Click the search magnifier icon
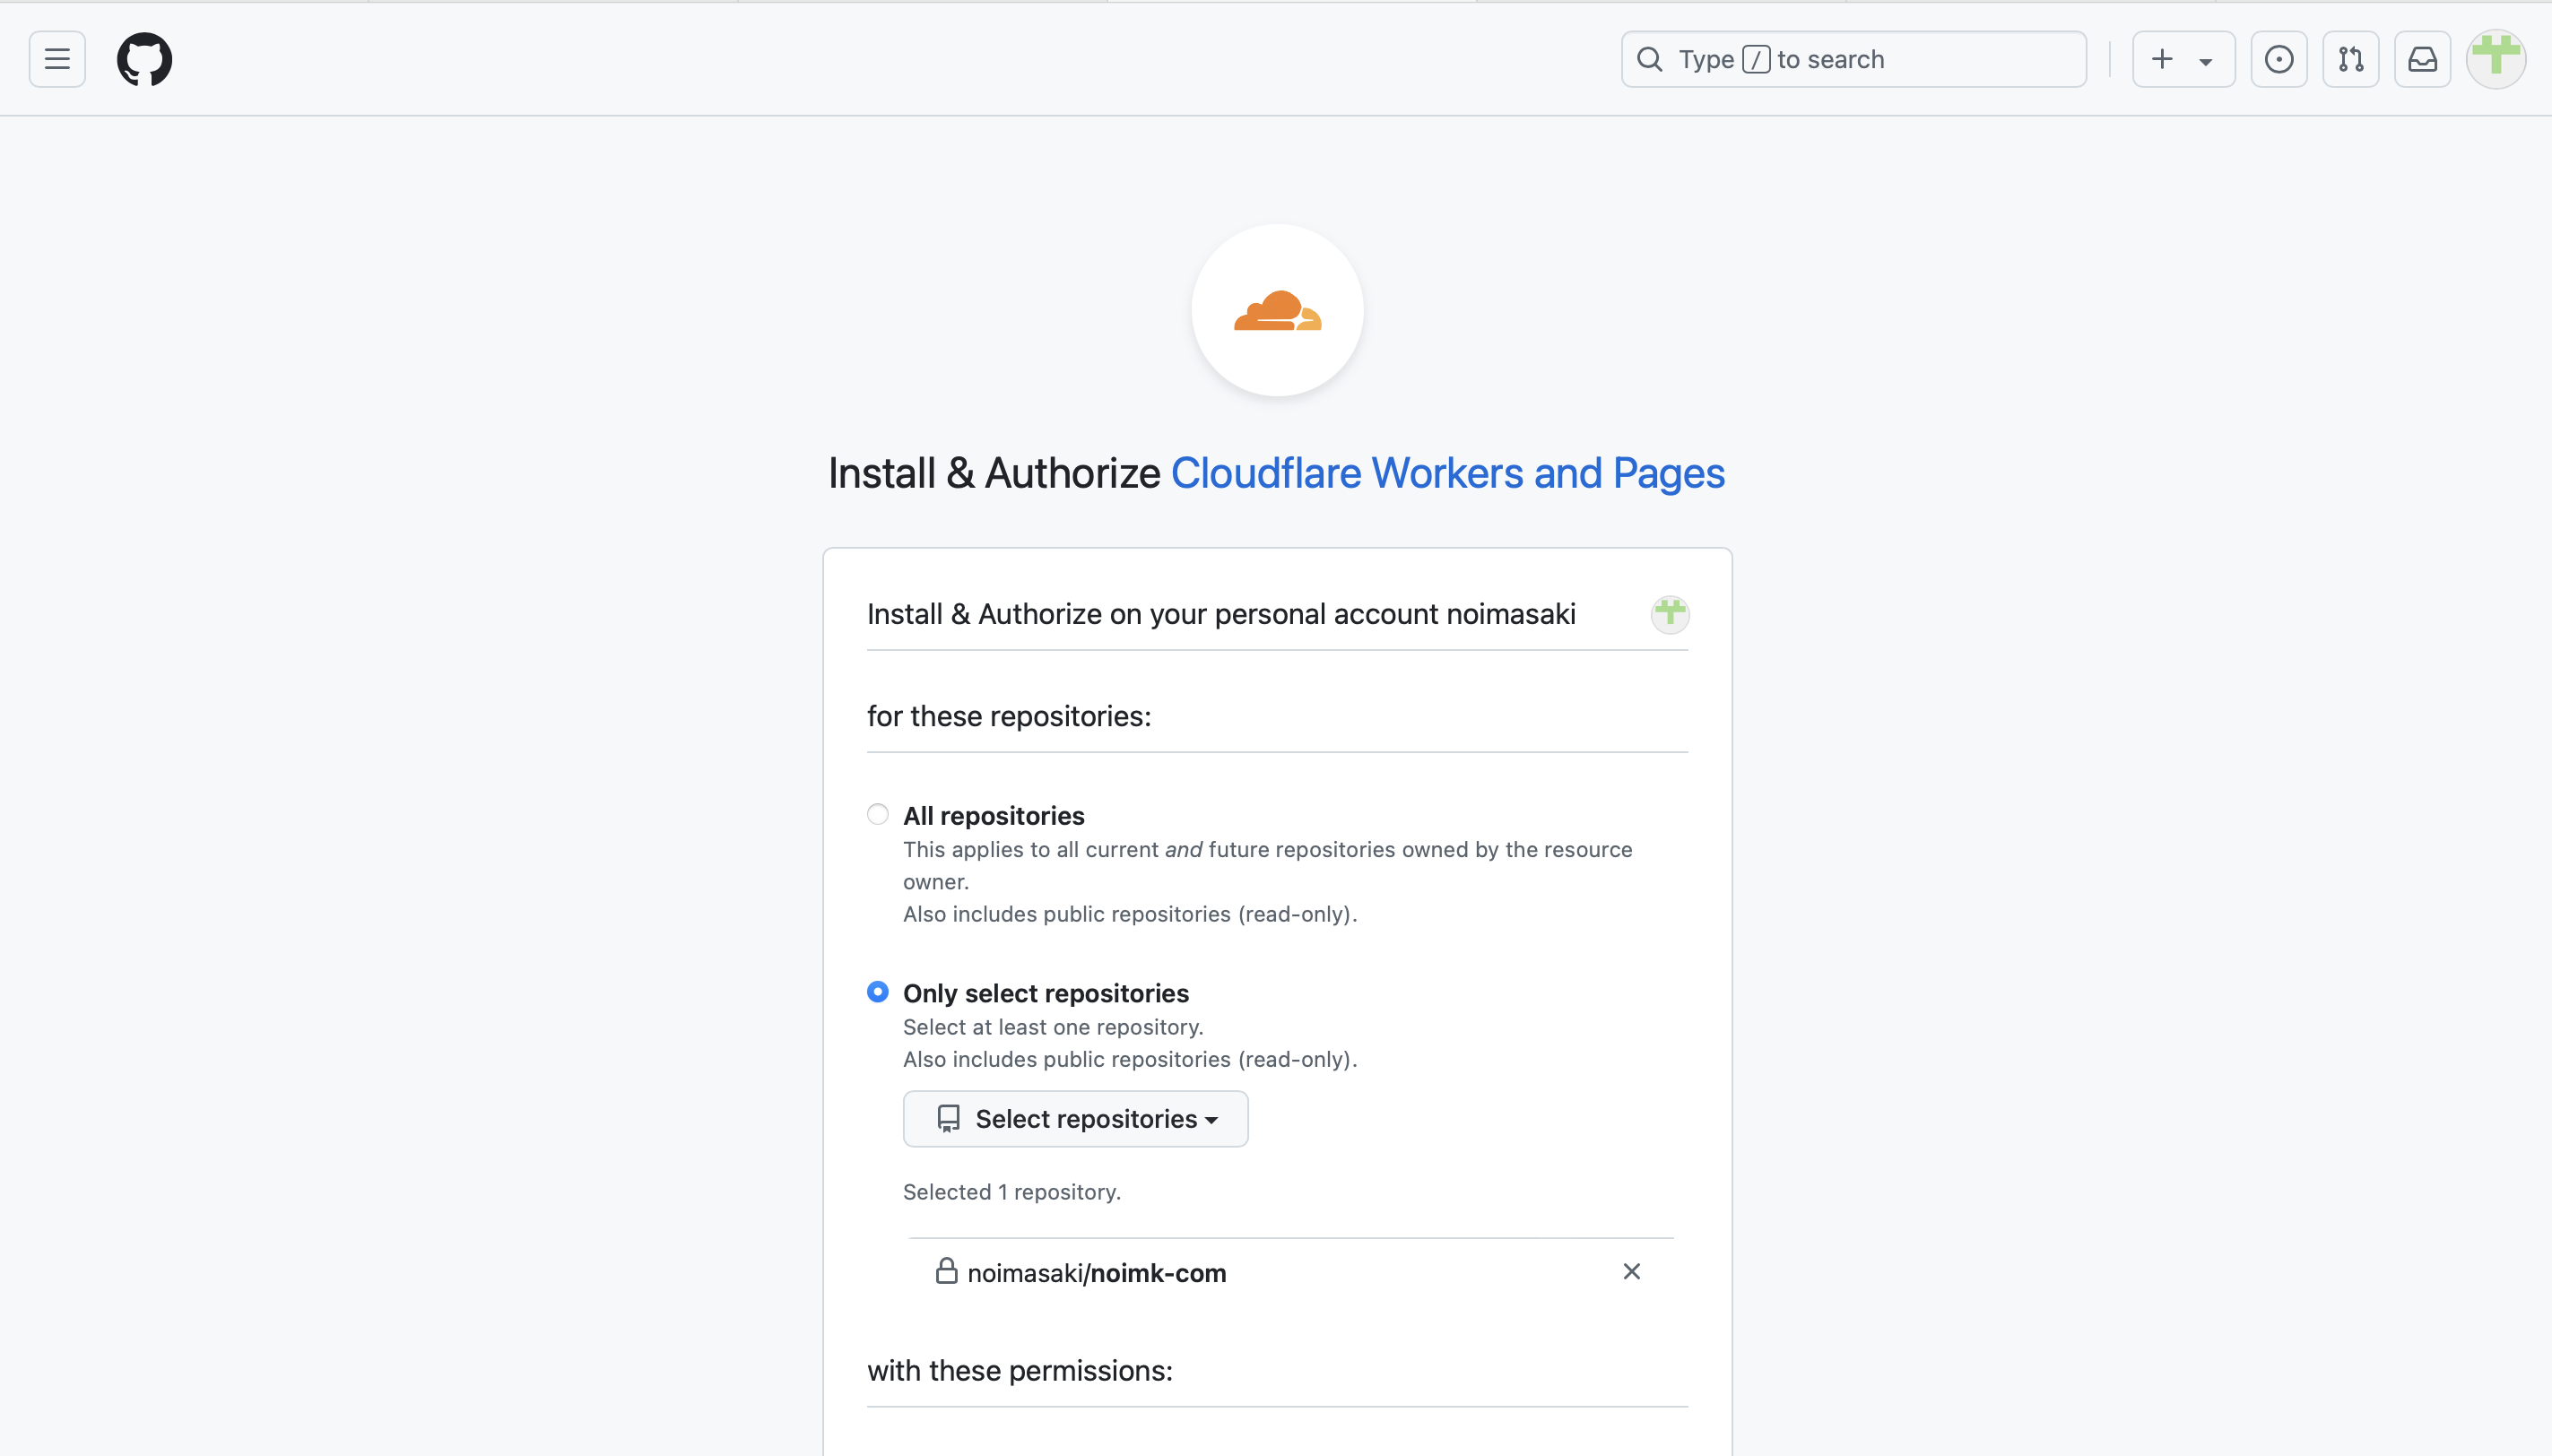The width and height of the screenshot is (2552, 1456). pyautogui.click(x=1650, y=59)
